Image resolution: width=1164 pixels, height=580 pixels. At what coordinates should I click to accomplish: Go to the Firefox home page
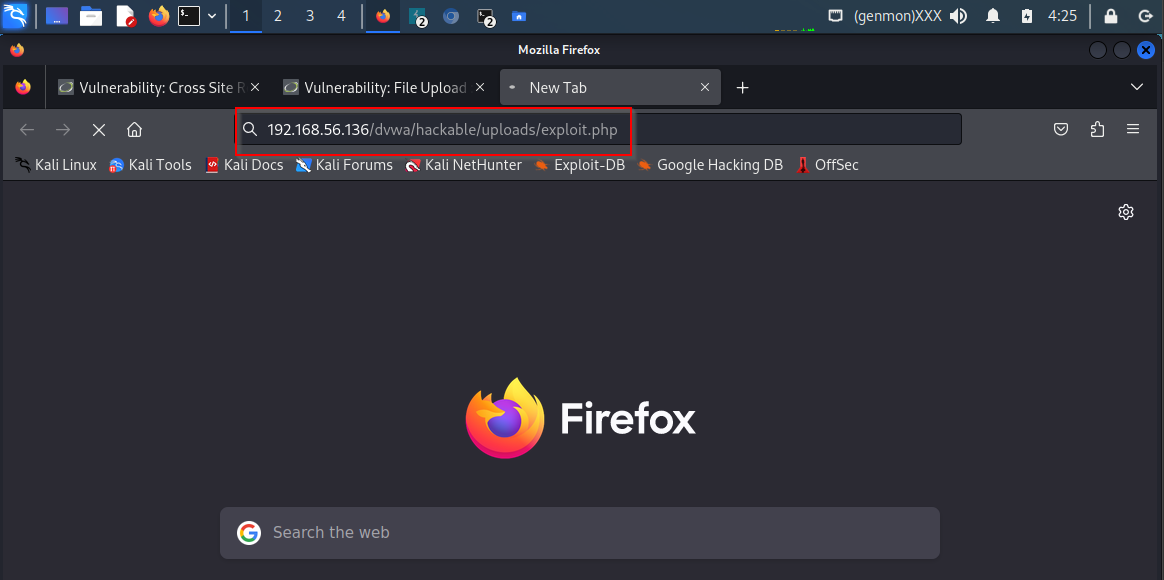(x=134, y=130)
